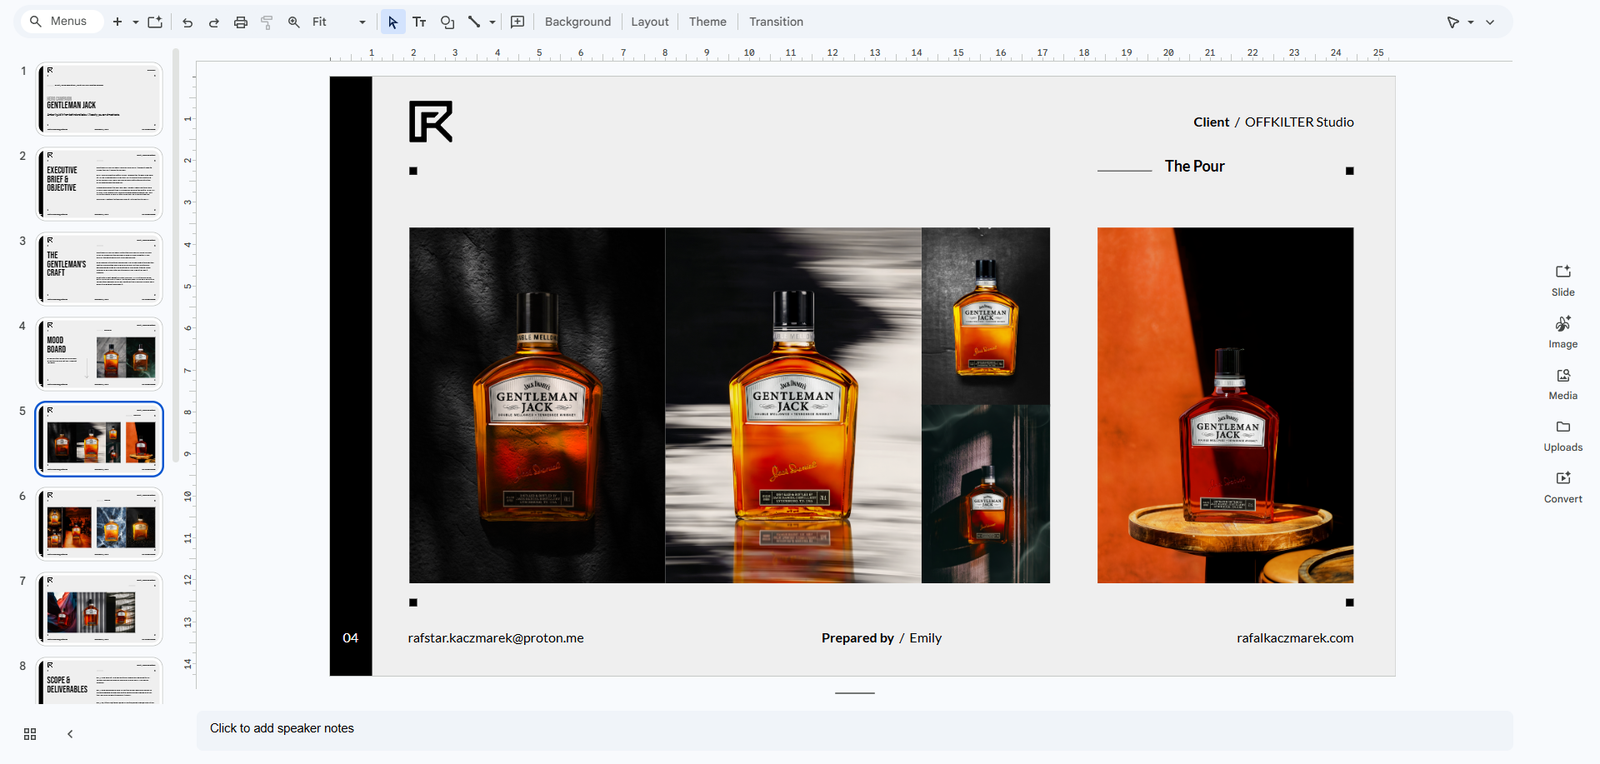Collapse the filmstrip with the left arrow

[70, 734]
